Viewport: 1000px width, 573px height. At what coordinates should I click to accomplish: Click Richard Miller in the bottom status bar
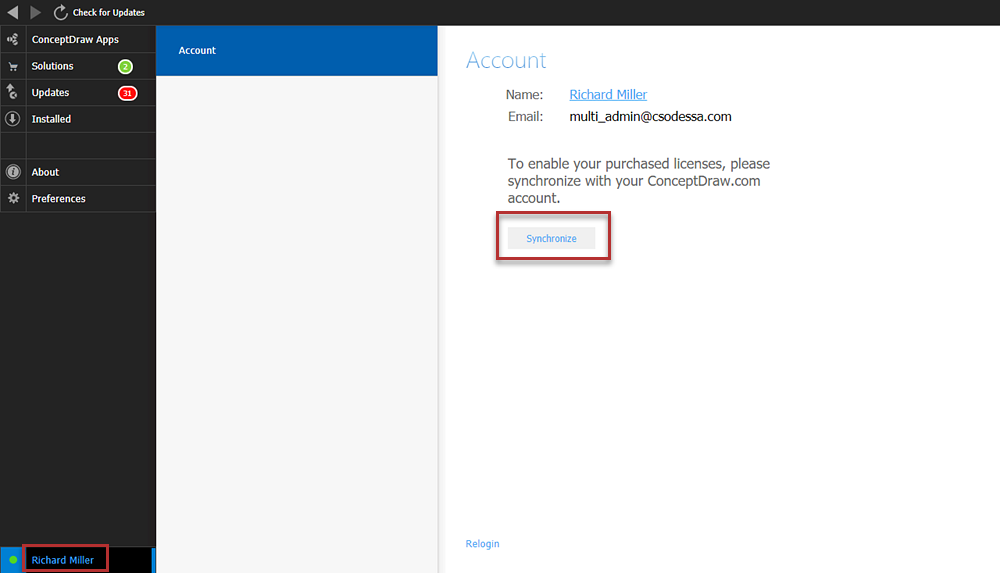(x=62, y=560)
